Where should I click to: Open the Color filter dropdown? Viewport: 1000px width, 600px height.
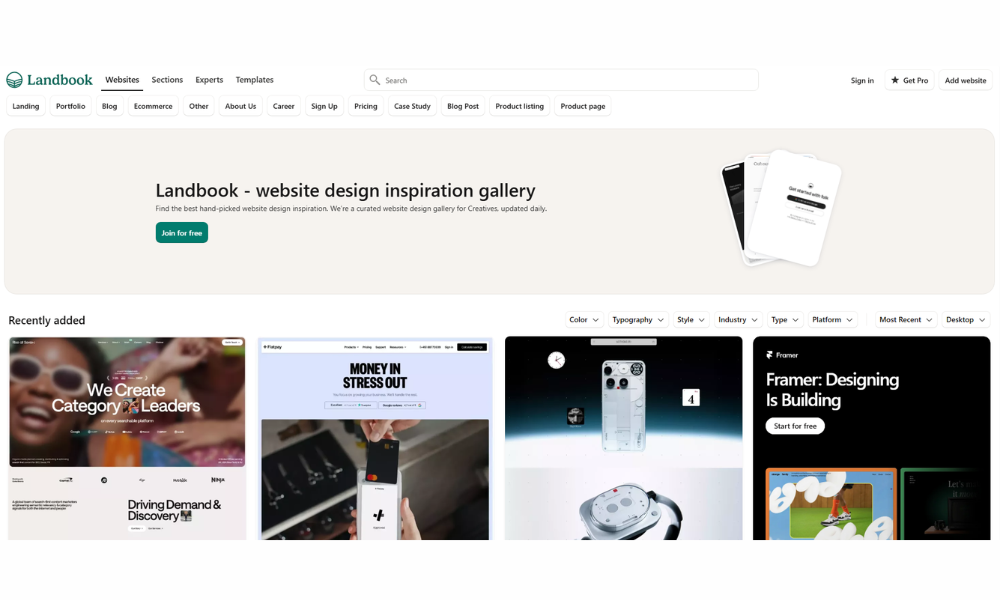pyautogui.click(x=584, y=319)
